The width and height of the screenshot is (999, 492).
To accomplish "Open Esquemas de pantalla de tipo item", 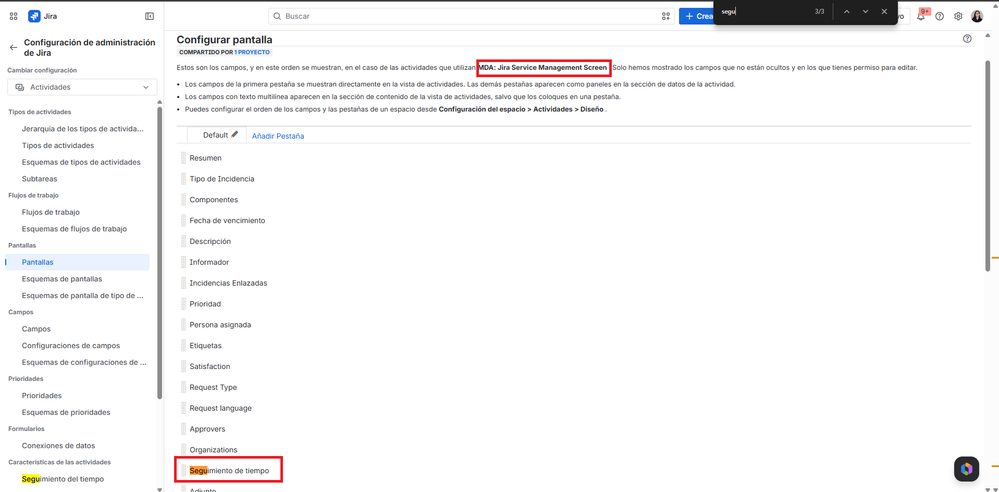I will click(x=82, y=295).
